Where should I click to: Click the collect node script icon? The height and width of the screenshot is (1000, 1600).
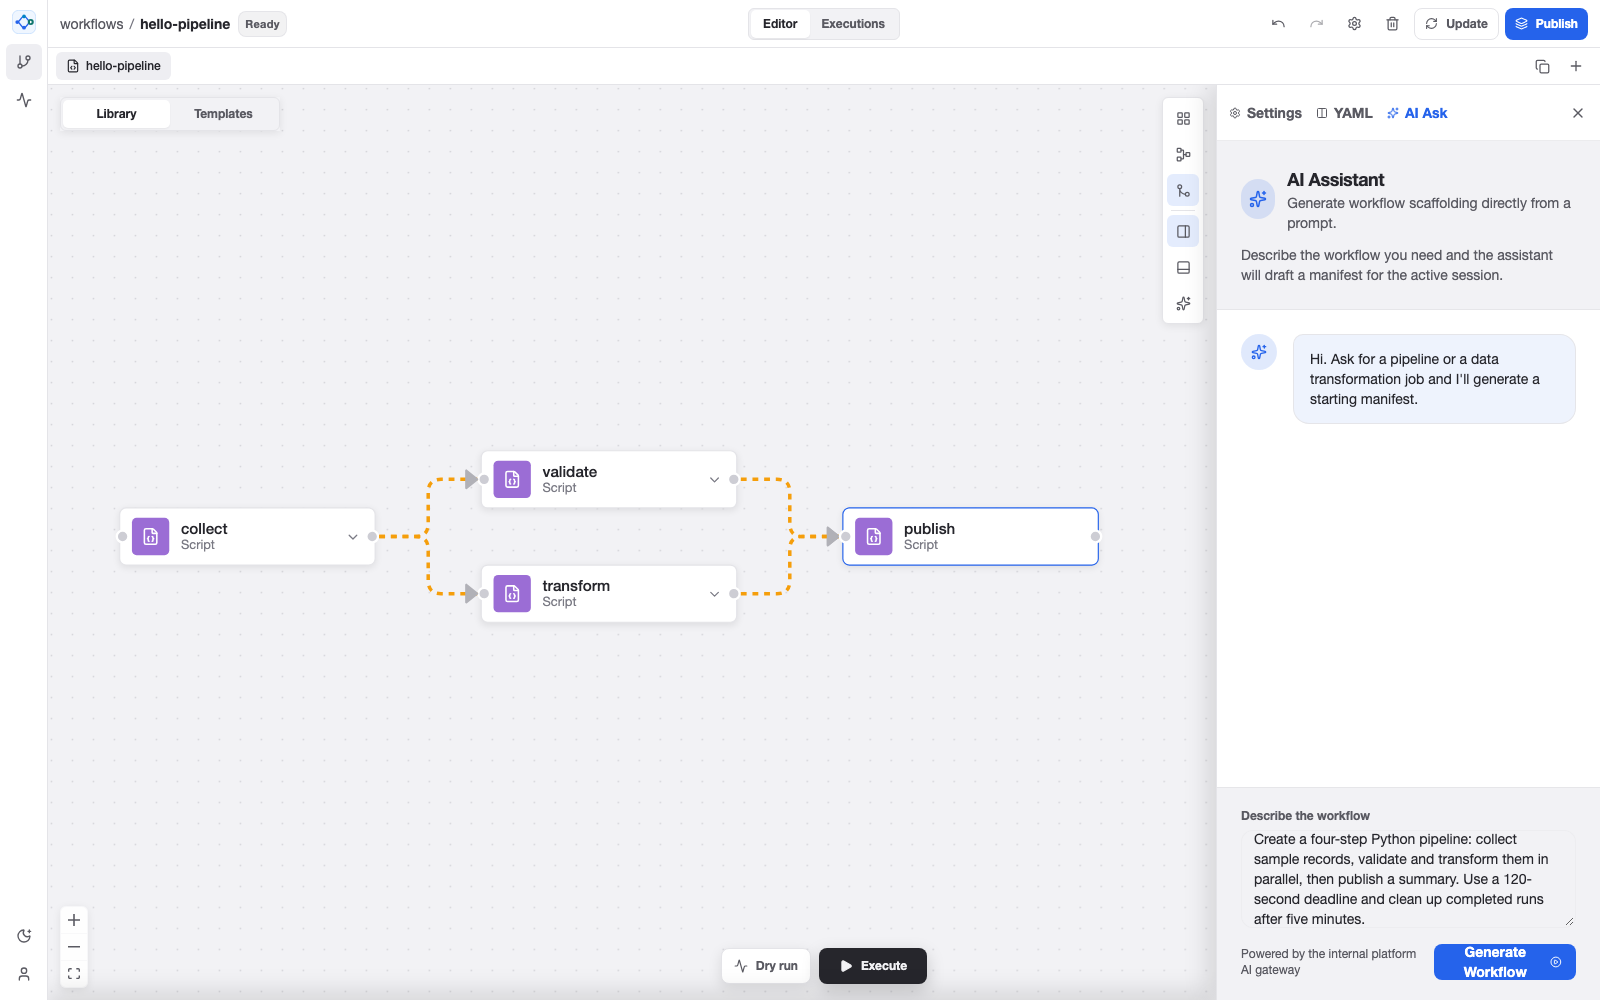[151, 537]
